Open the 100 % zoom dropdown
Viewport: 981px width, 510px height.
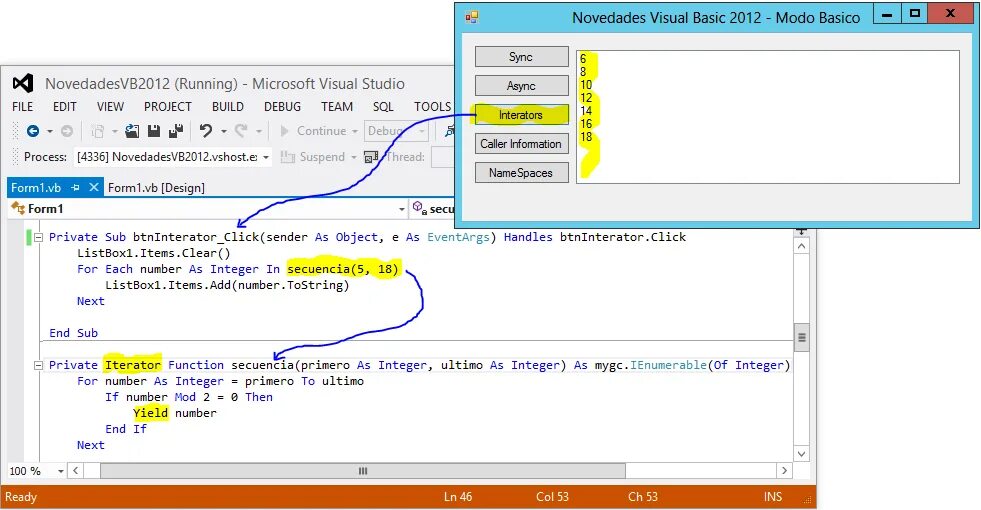click(x=61, y=471)
